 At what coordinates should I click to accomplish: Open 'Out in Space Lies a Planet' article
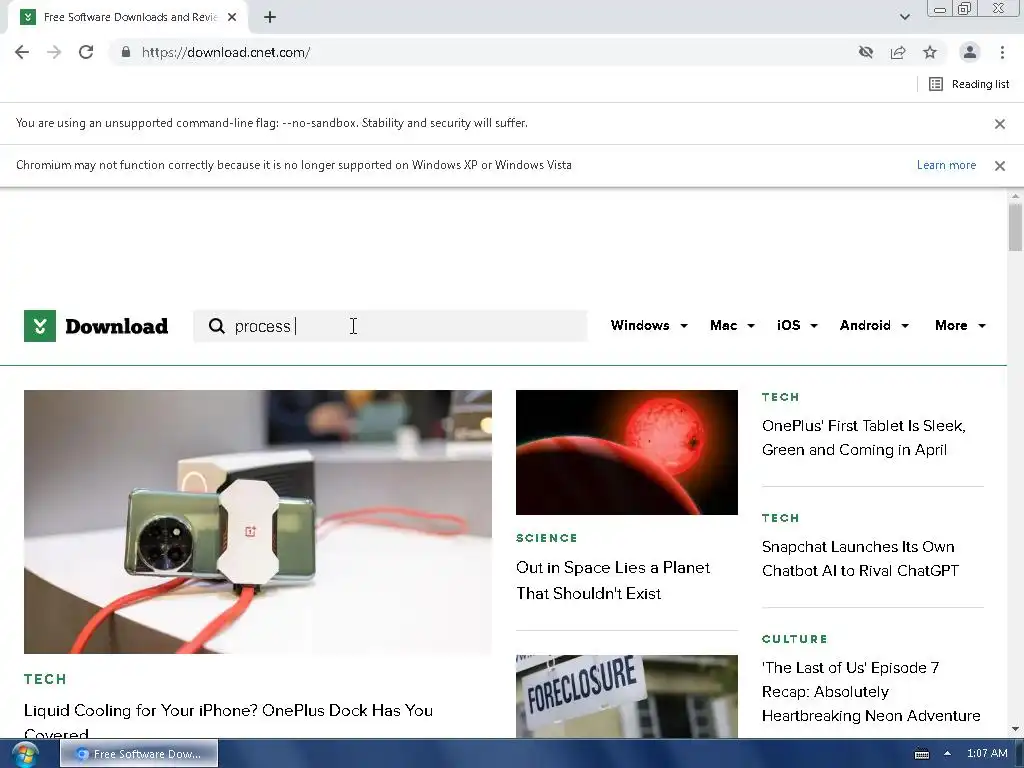613,581
